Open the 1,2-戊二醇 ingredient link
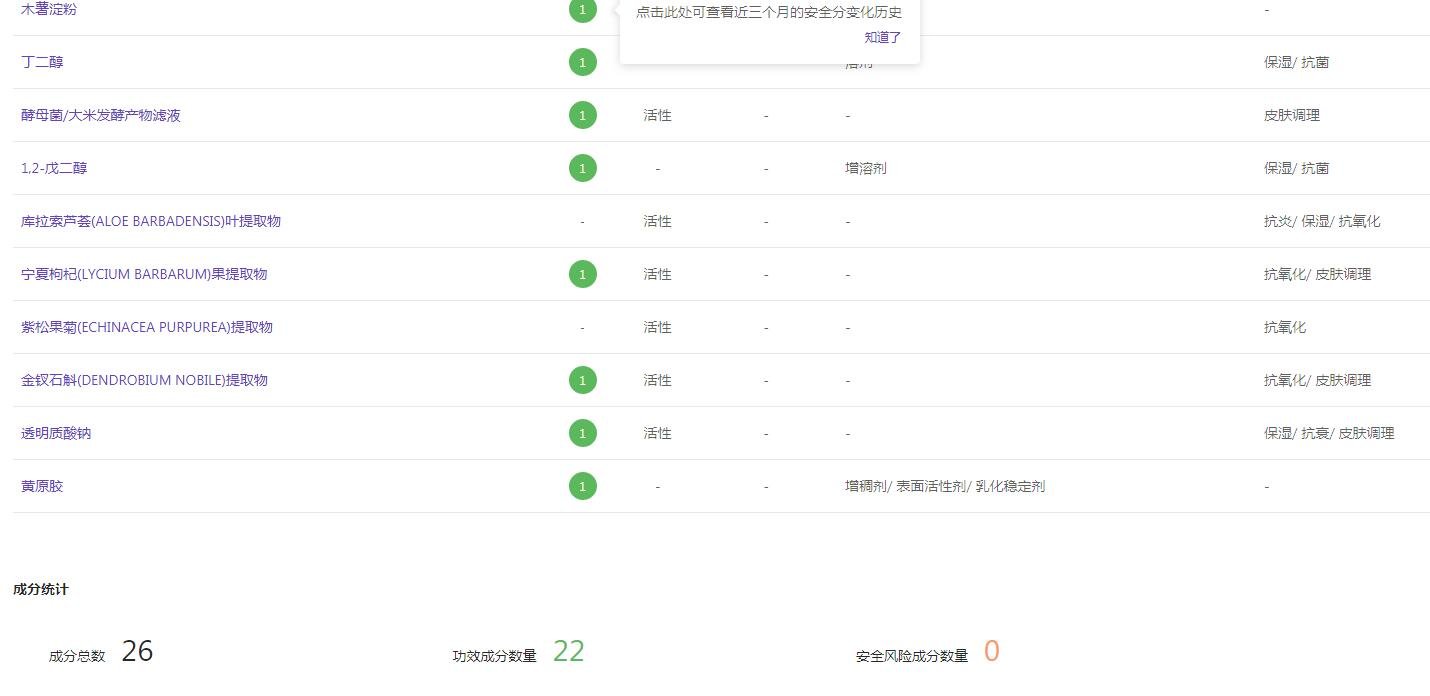The height and width of the screenshot is (696, 1430). pos(54,168)
